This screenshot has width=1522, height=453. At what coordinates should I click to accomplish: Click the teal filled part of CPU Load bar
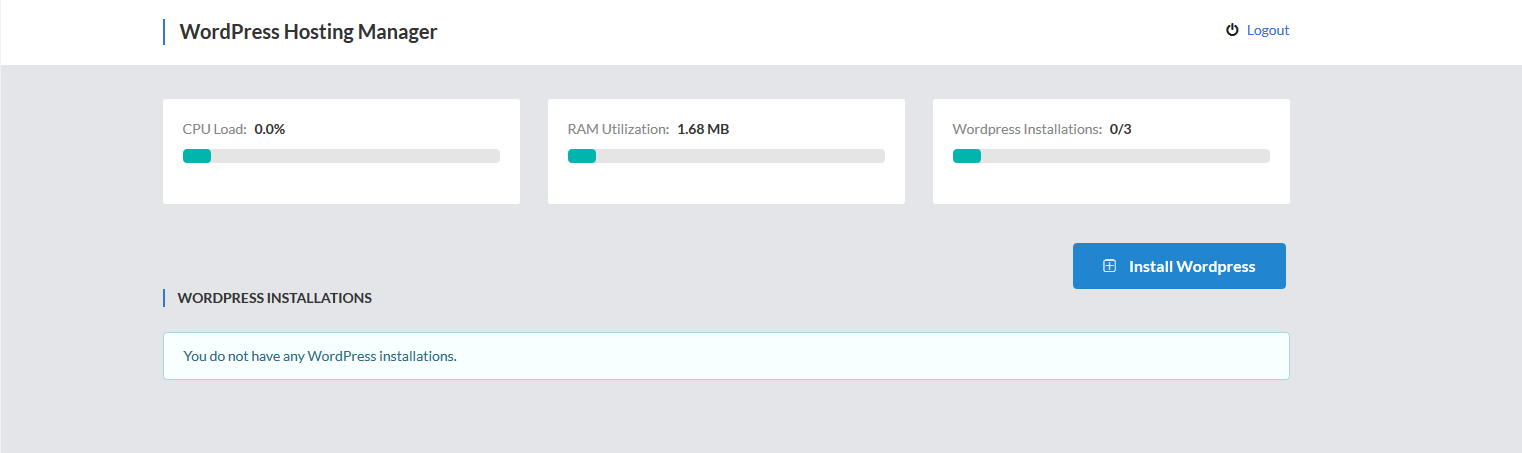pos(196,156)
